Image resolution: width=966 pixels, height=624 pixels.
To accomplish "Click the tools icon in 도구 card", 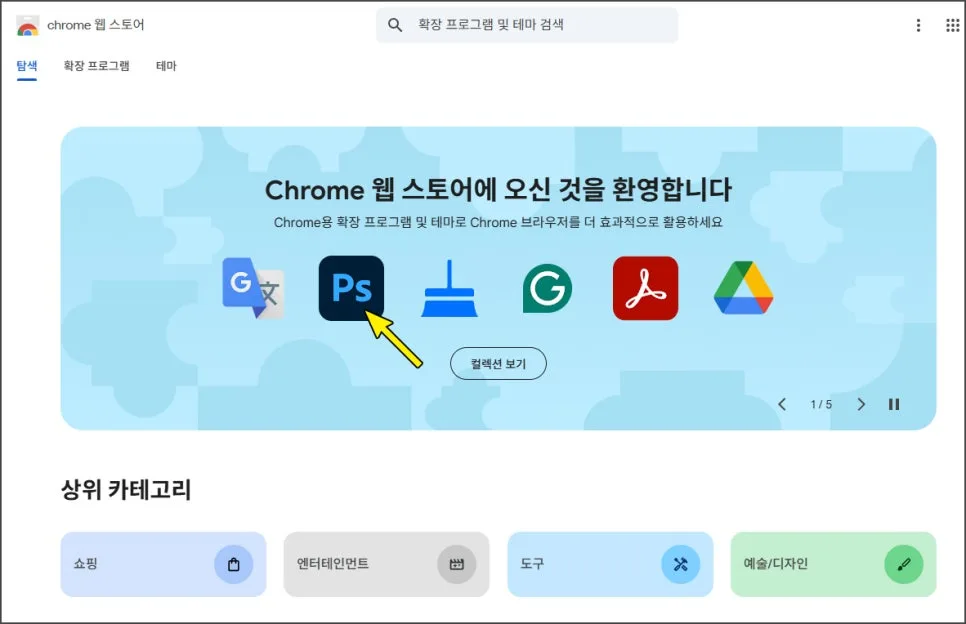I will tap(680, 564).
